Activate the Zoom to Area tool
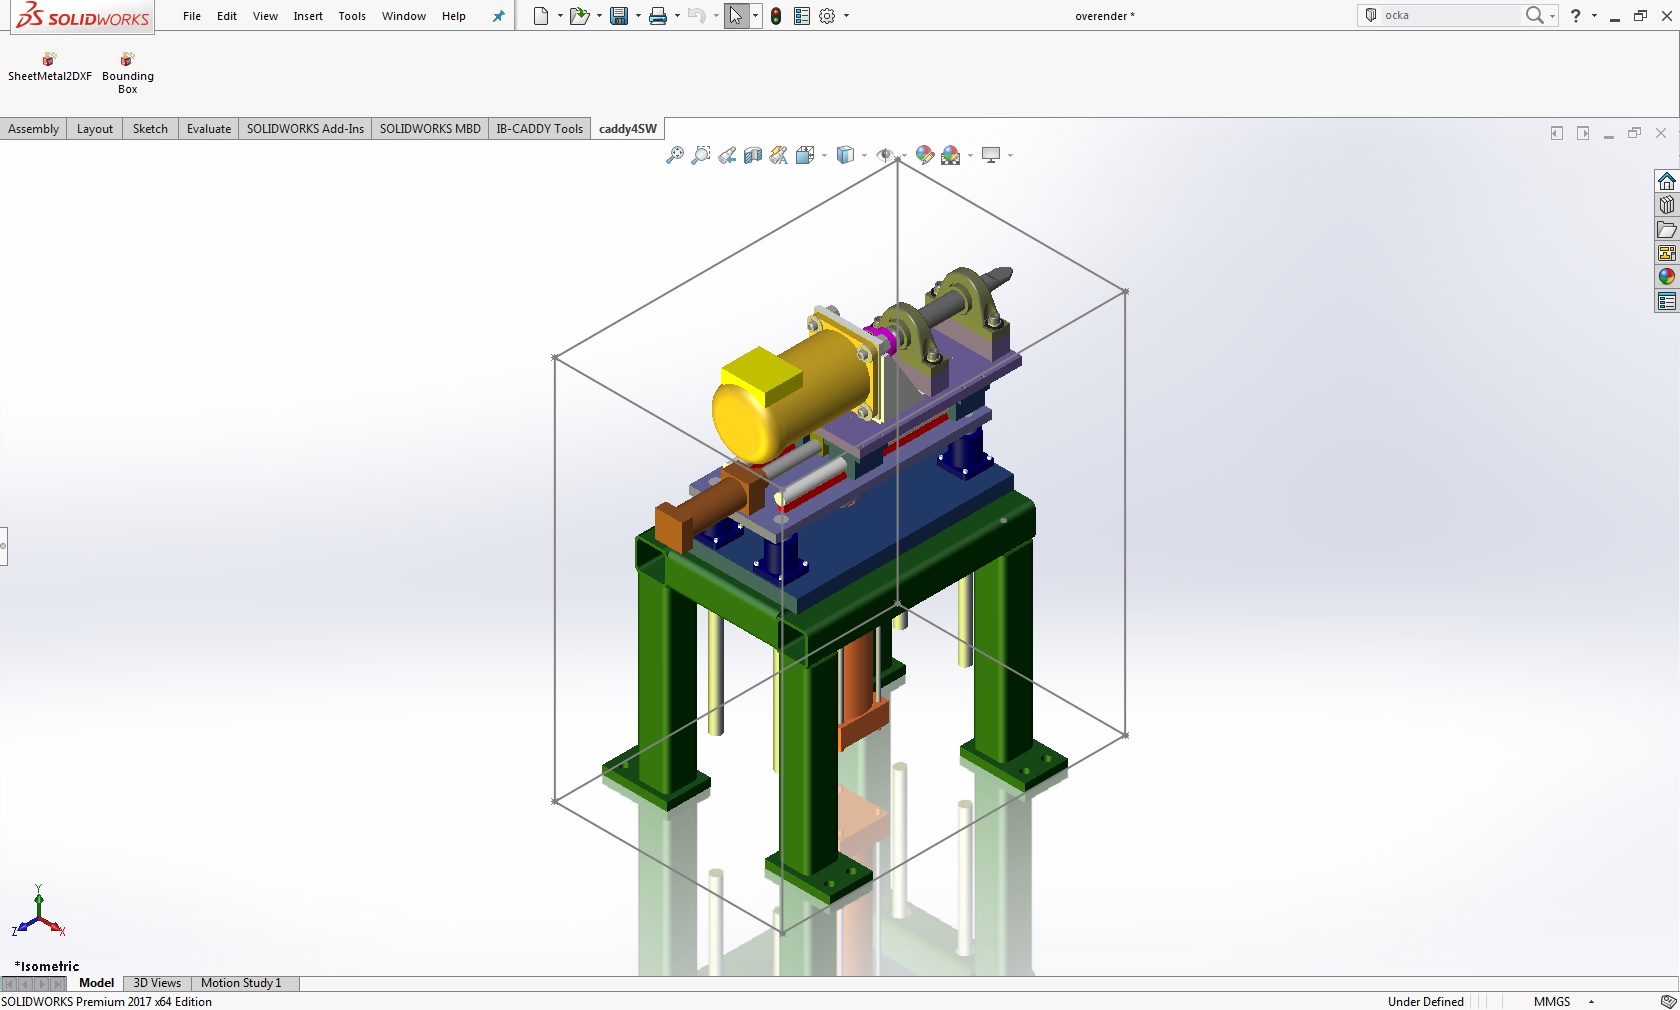This screenshot has width=1680, height=1010. (701, 155)
